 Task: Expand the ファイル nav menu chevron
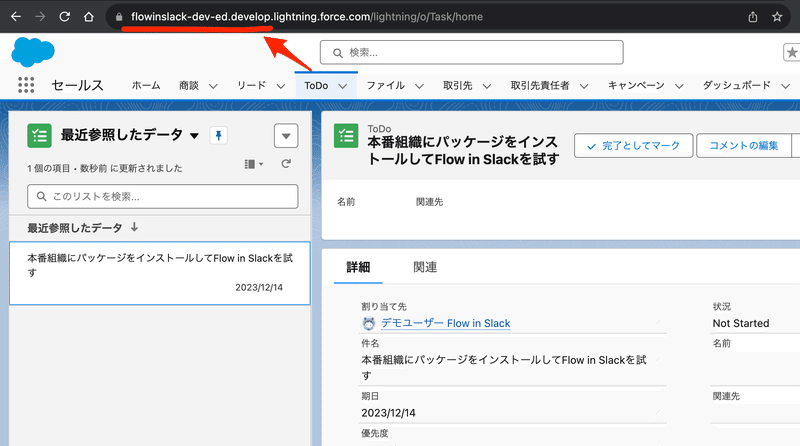(x=419, y=86)
